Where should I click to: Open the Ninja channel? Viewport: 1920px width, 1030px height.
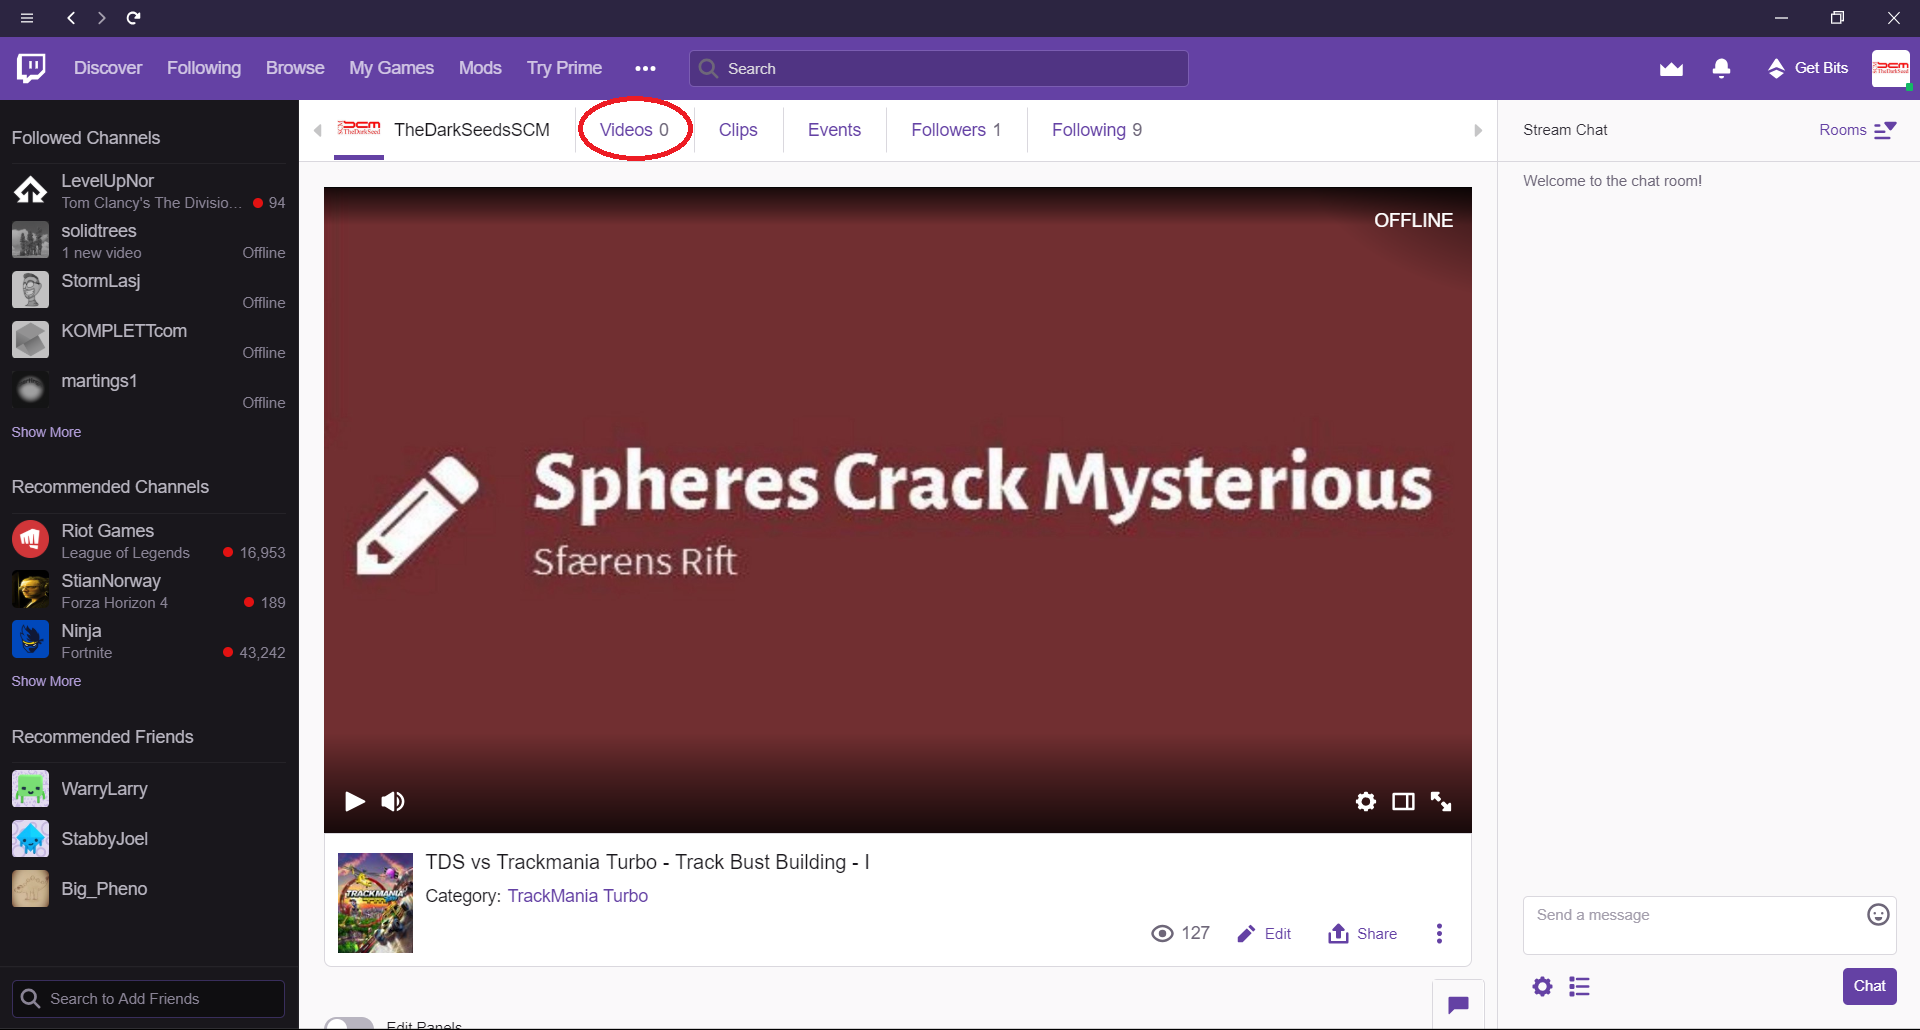pos(149,641)
